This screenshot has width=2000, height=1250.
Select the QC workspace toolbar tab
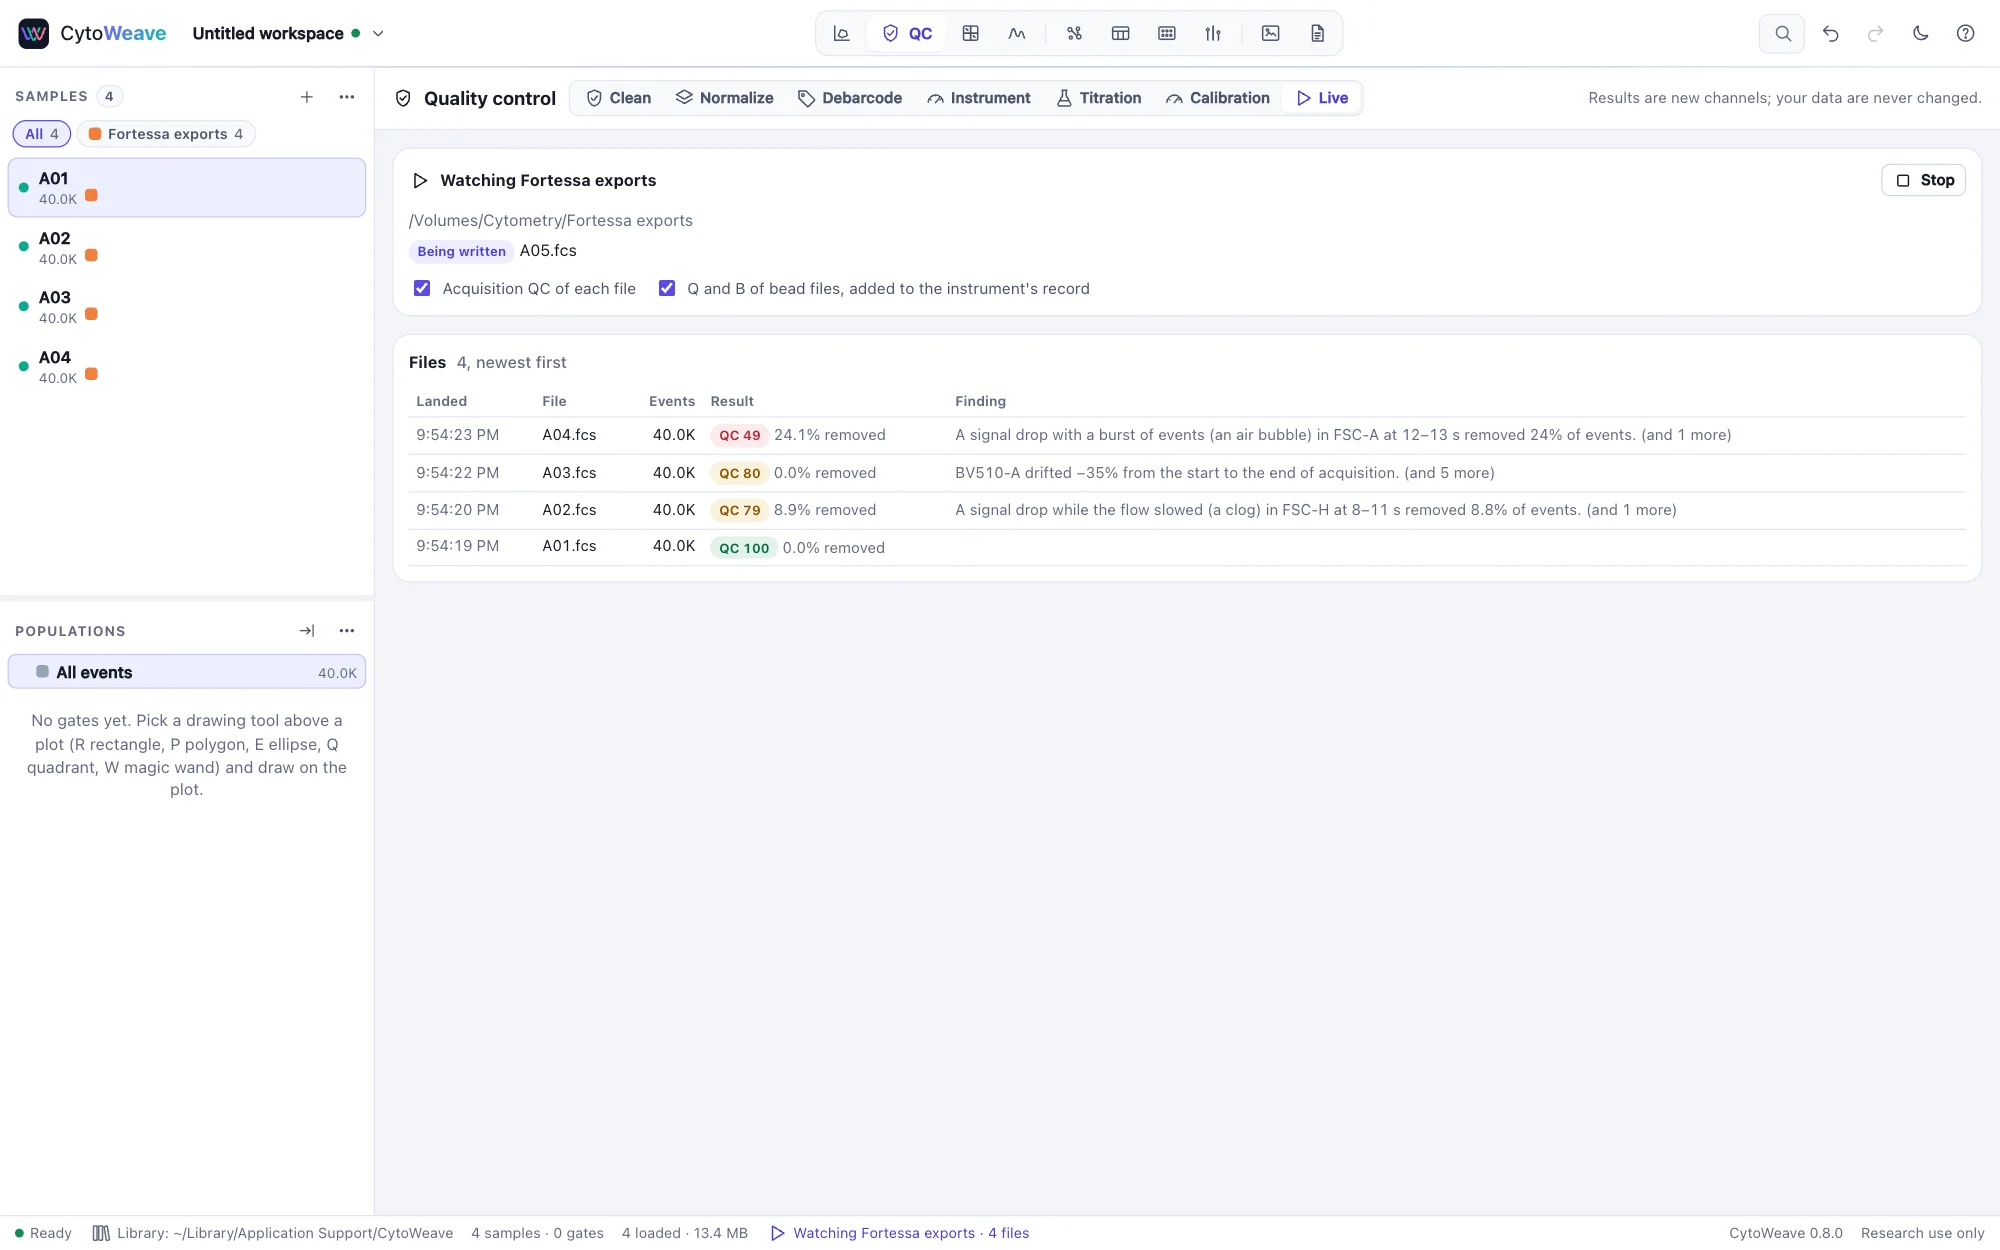click(907, 33)
